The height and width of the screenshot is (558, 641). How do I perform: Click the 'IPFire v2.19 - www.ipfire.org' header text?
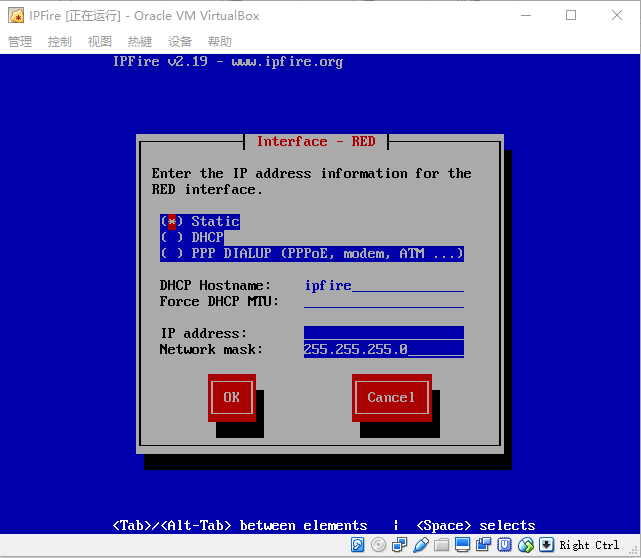pyautogui.click(x=228, y=62)
